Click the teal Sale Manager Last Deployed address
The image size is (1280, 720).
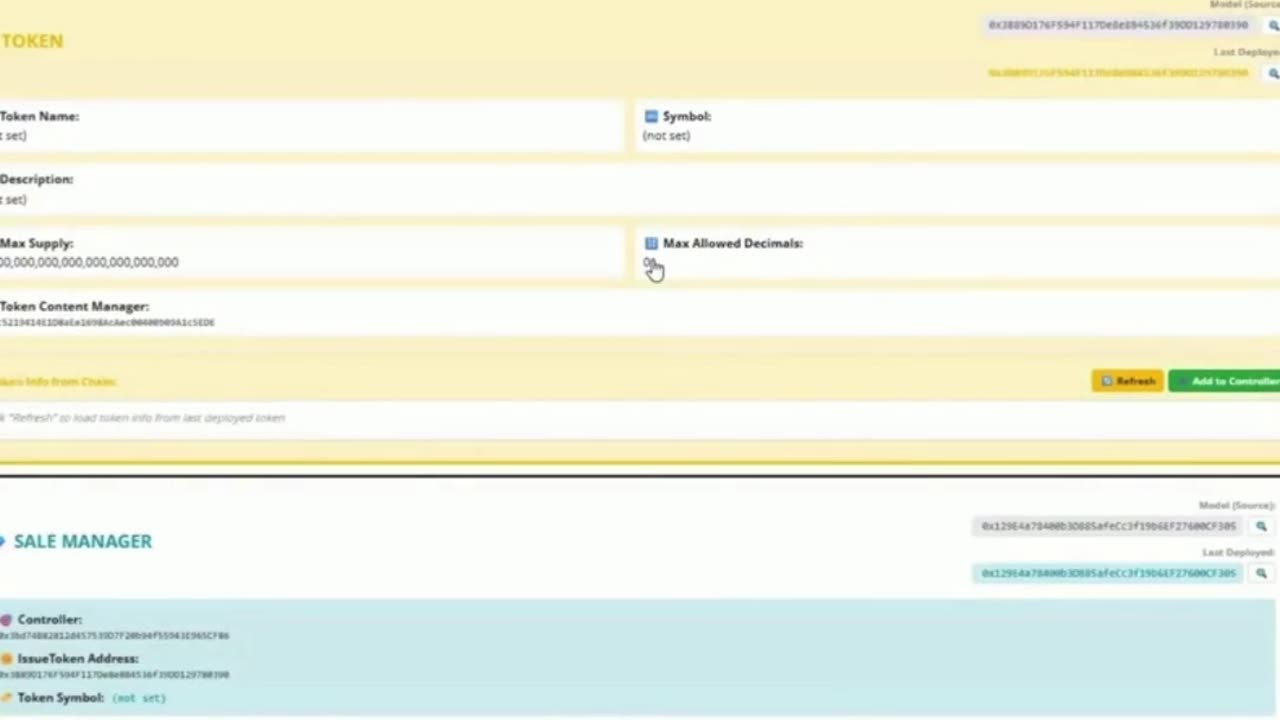pos(1108,573)
